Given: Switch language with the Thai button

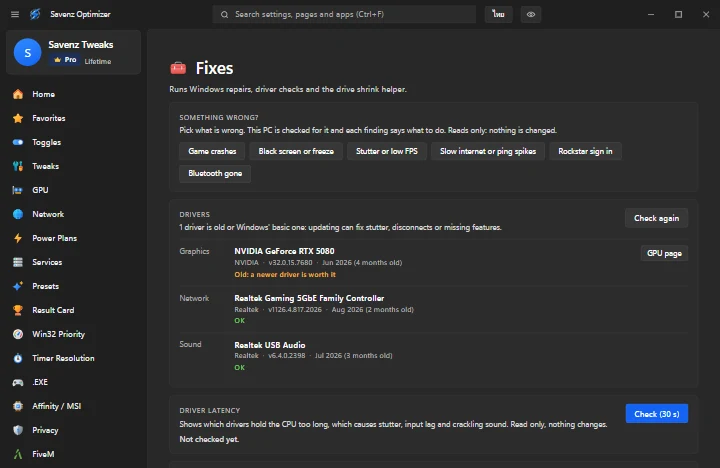Looking at the screenshot, I should click(499, 14).
